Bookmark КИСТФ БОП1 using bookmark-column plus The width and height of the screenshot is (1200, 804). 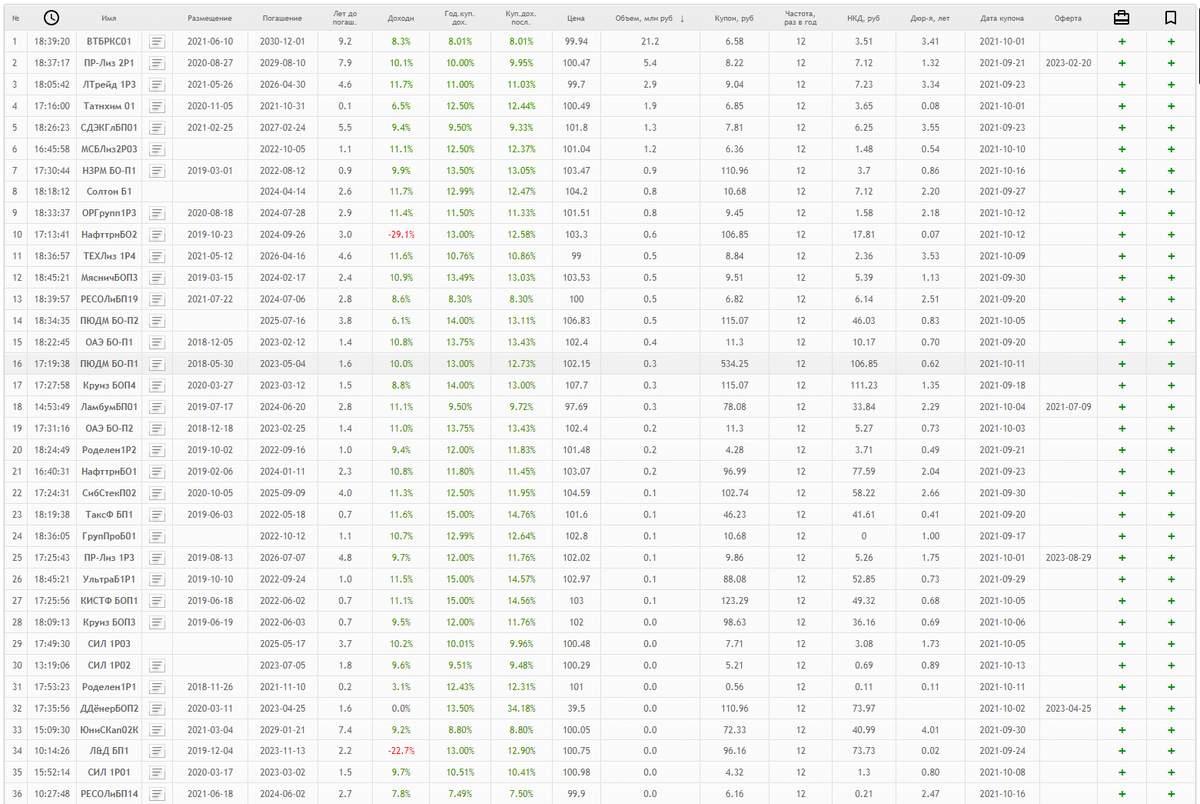pyautogui.click(x=1171, y=599)
